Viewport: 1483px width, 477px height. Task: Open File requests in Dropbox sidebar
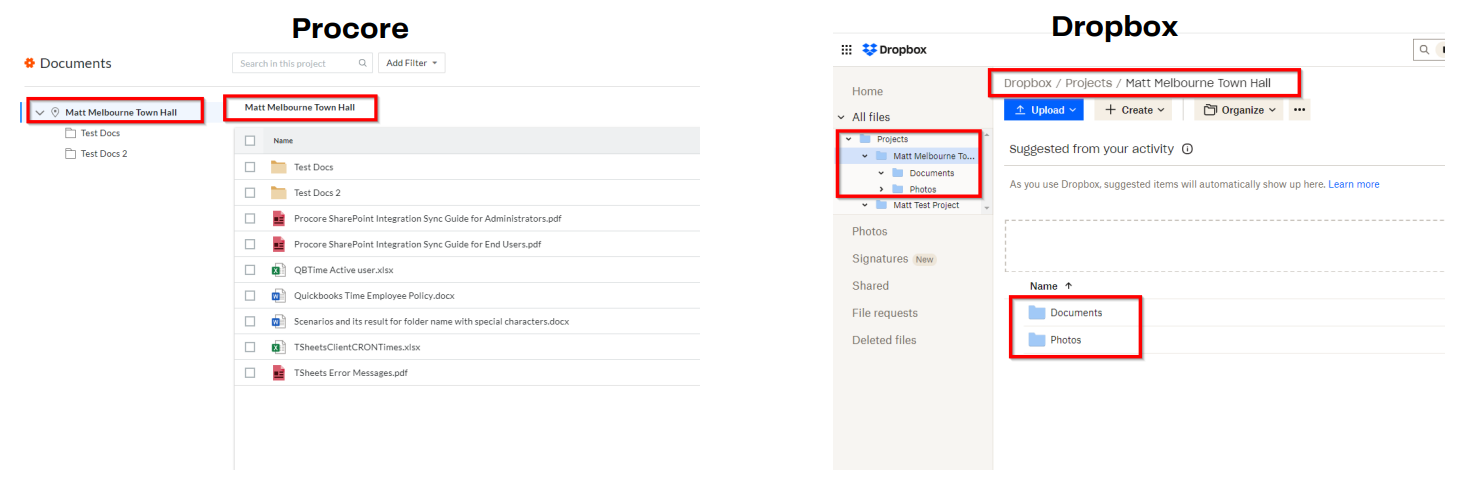[x=885, y=313]
